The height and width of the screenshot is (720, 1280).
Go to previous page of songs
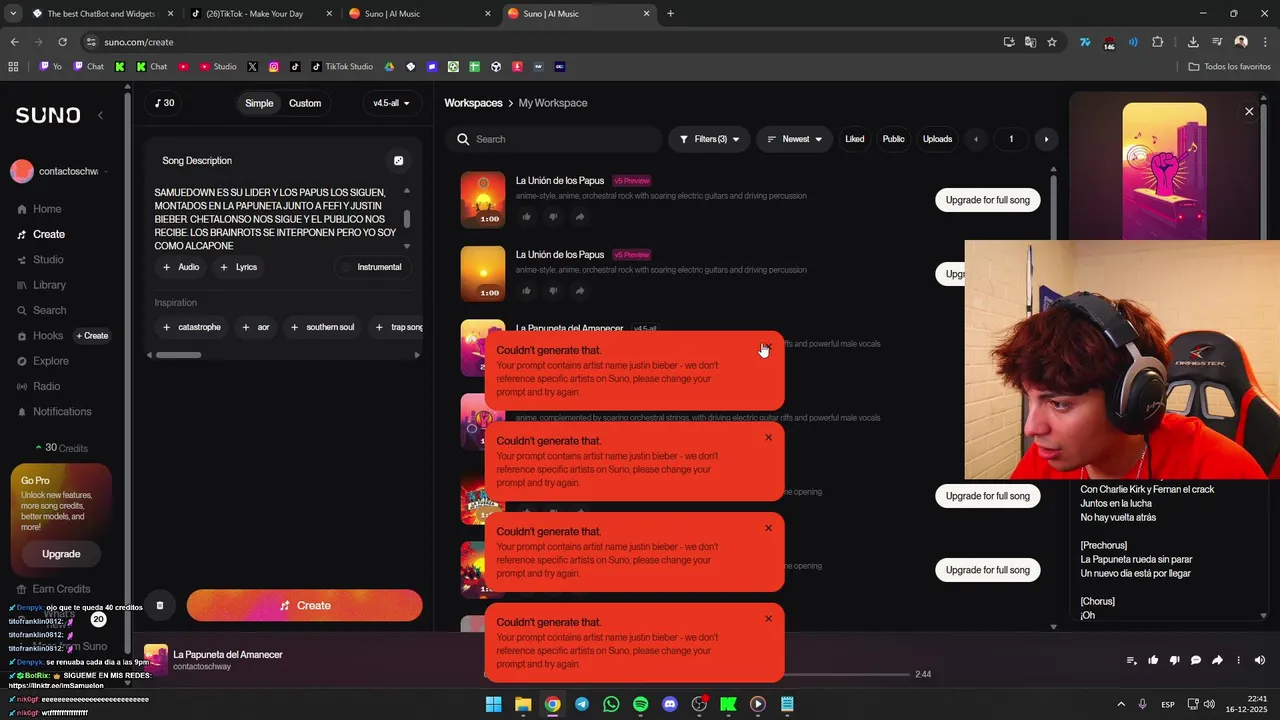976,139
